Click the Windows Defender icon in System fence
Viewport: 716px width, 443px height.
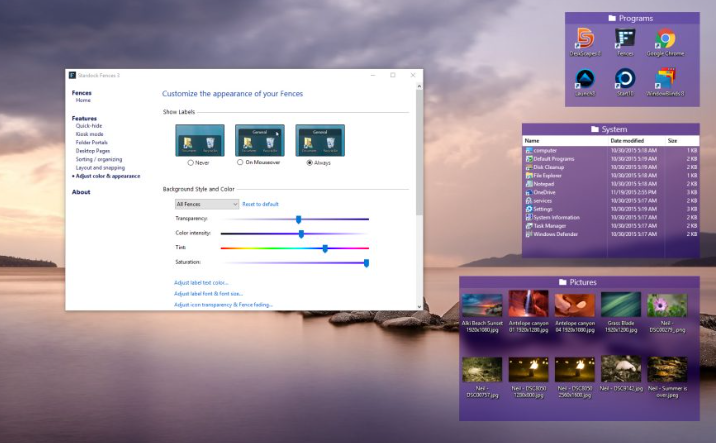coord(529,234)
